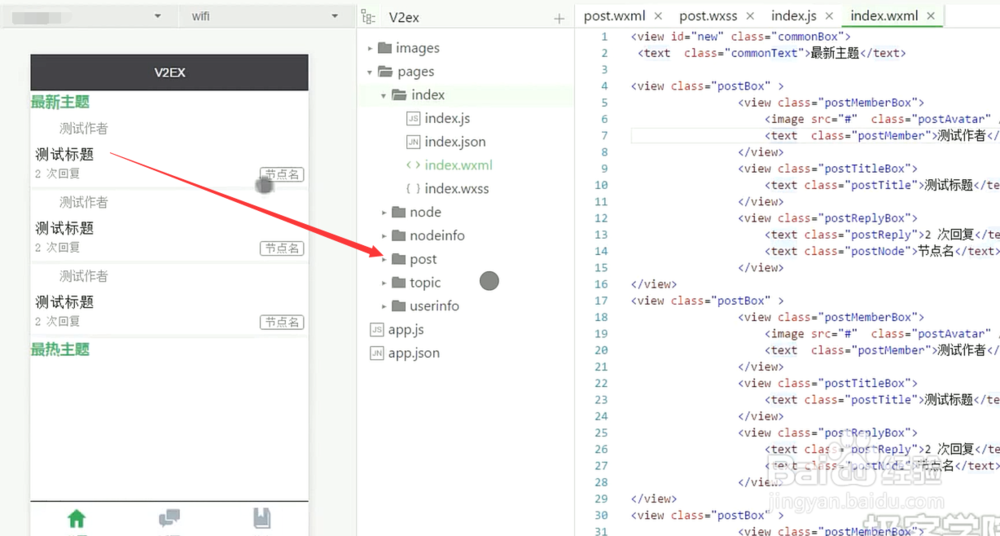This screenshot has height=536, width=1000.
Task: Switch to the index.wxml tab
Action: click(883, 16)
